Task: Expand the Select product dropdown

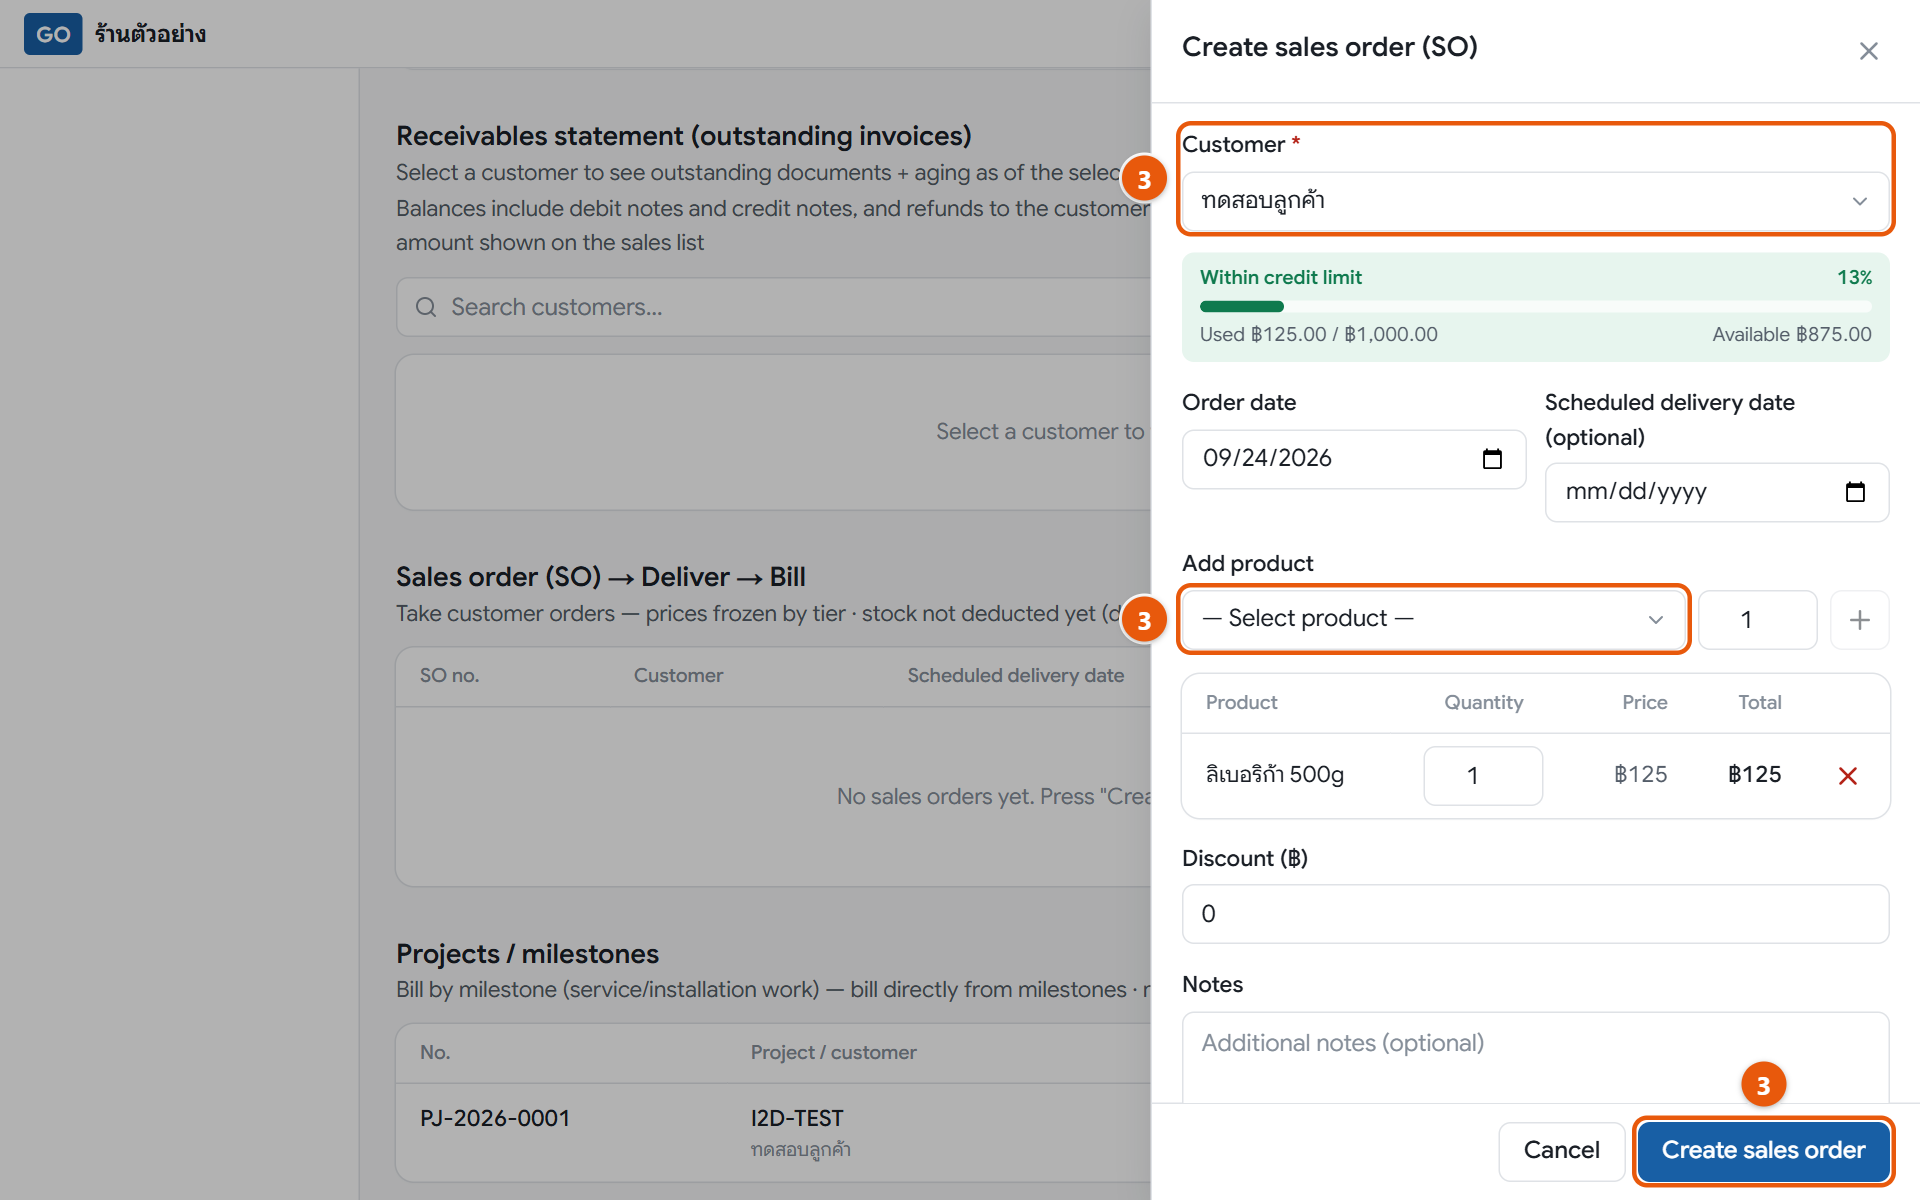Action: coord(1434,619)
